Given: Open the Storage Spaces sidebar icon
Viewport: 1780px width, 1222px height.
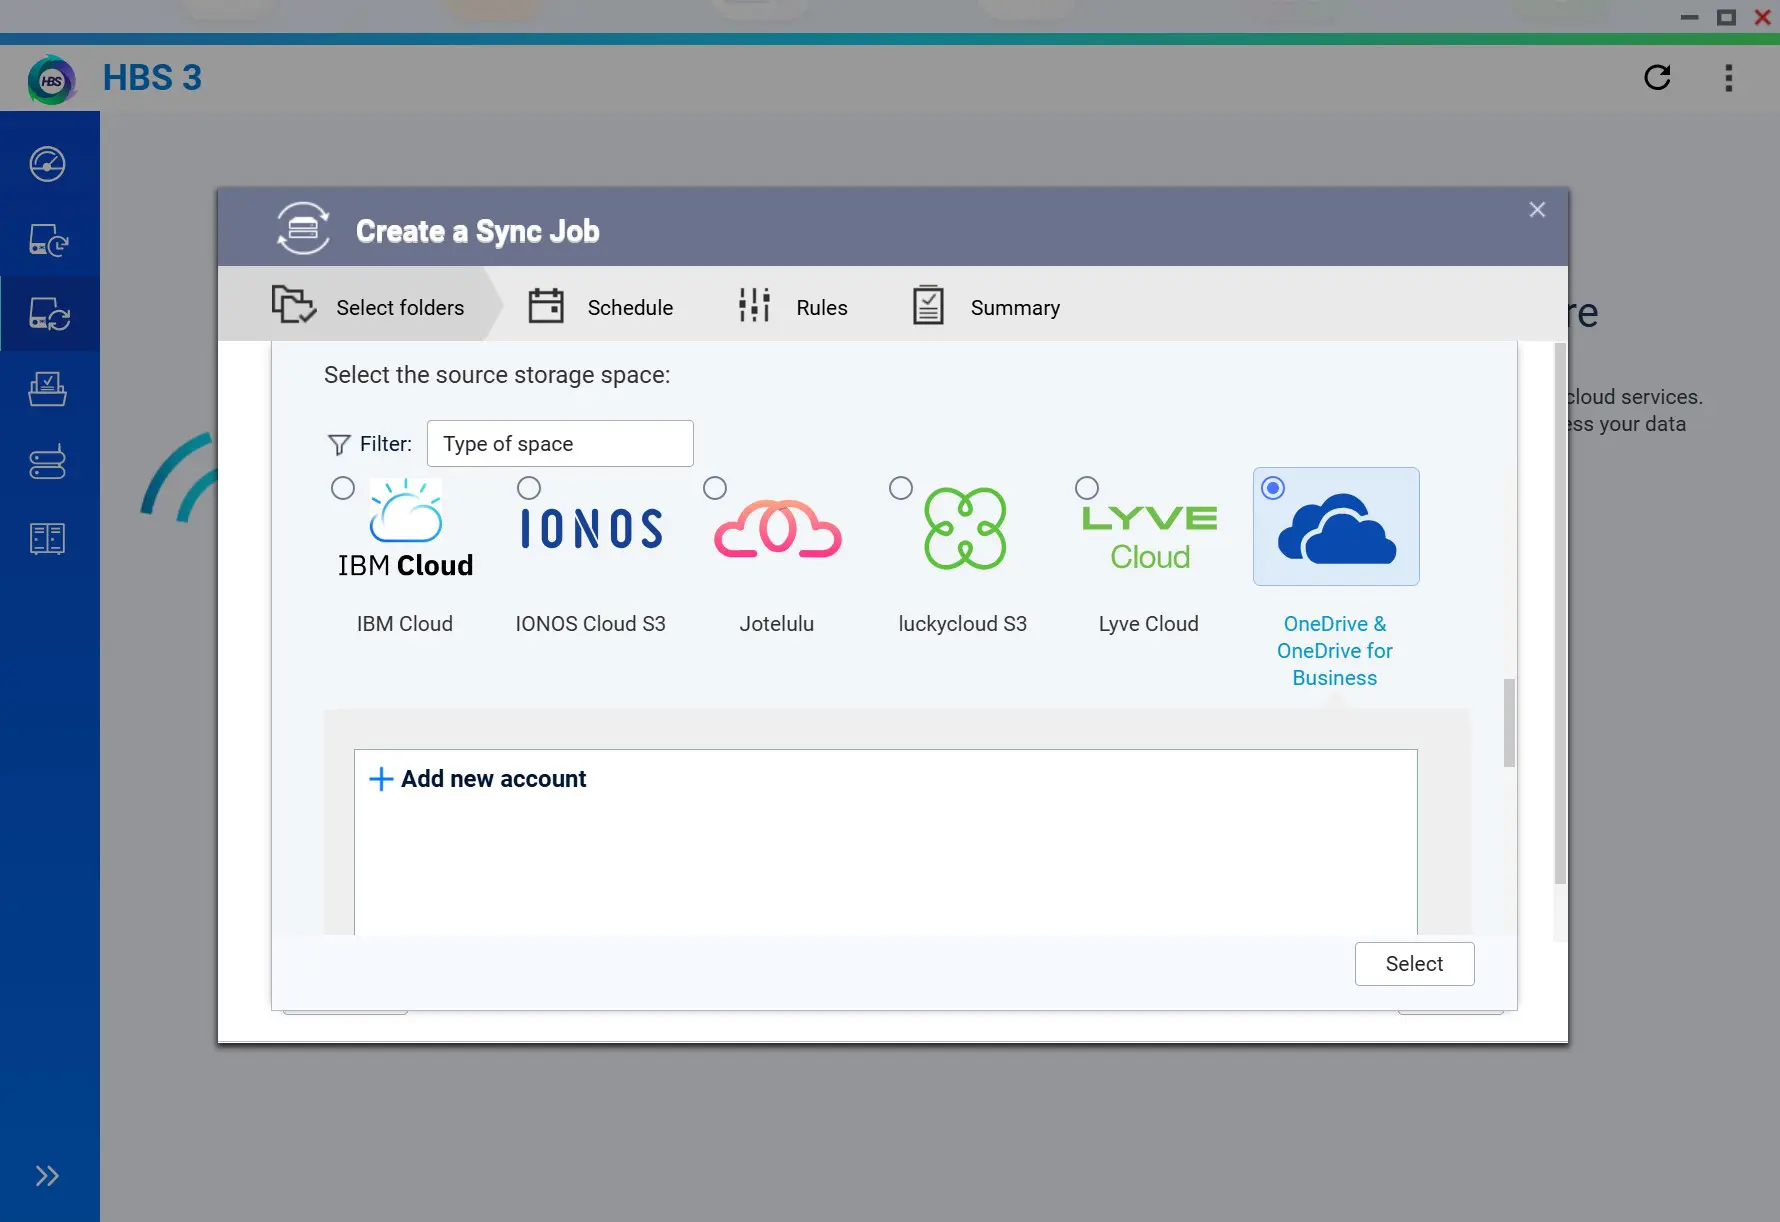Looking at the screenshot, I should pos(48,463).
